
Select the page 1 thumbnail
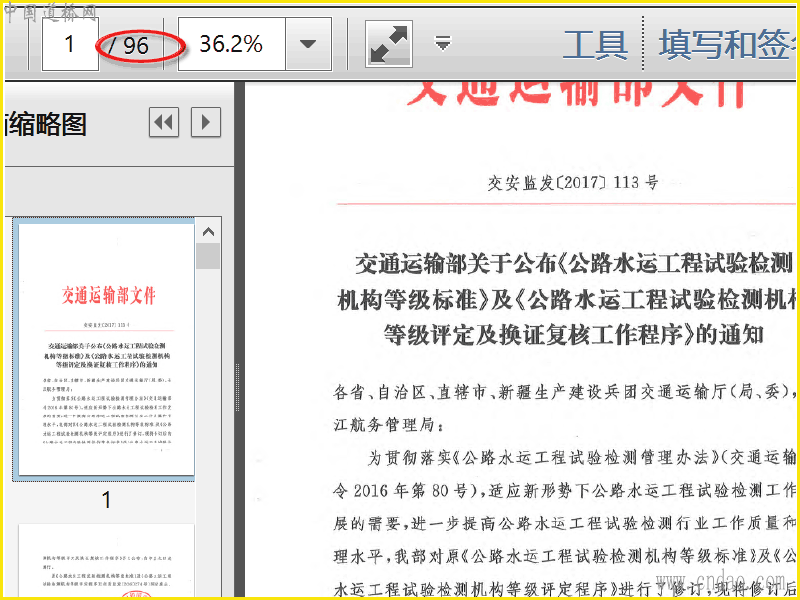(x=107, y=349)
